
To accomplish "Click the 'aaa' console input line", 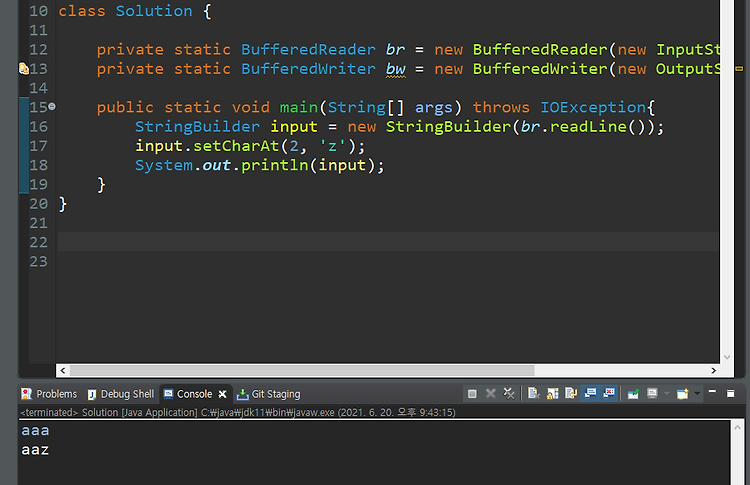I will 35,431.
